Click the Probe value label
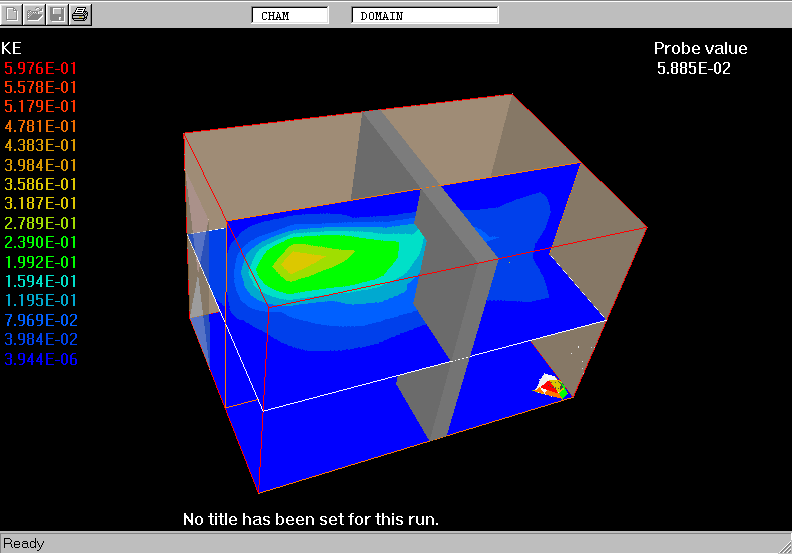This screenshot has width=792, height=554. pos(700,48)
